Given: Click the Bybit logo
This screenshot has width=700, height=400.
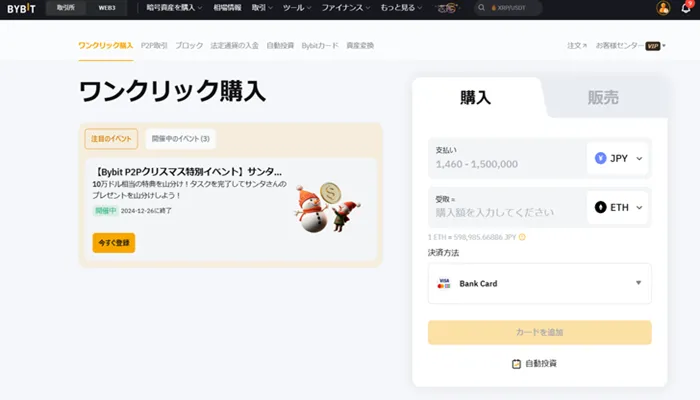Looking at the screenshot, I should (21, 8).
